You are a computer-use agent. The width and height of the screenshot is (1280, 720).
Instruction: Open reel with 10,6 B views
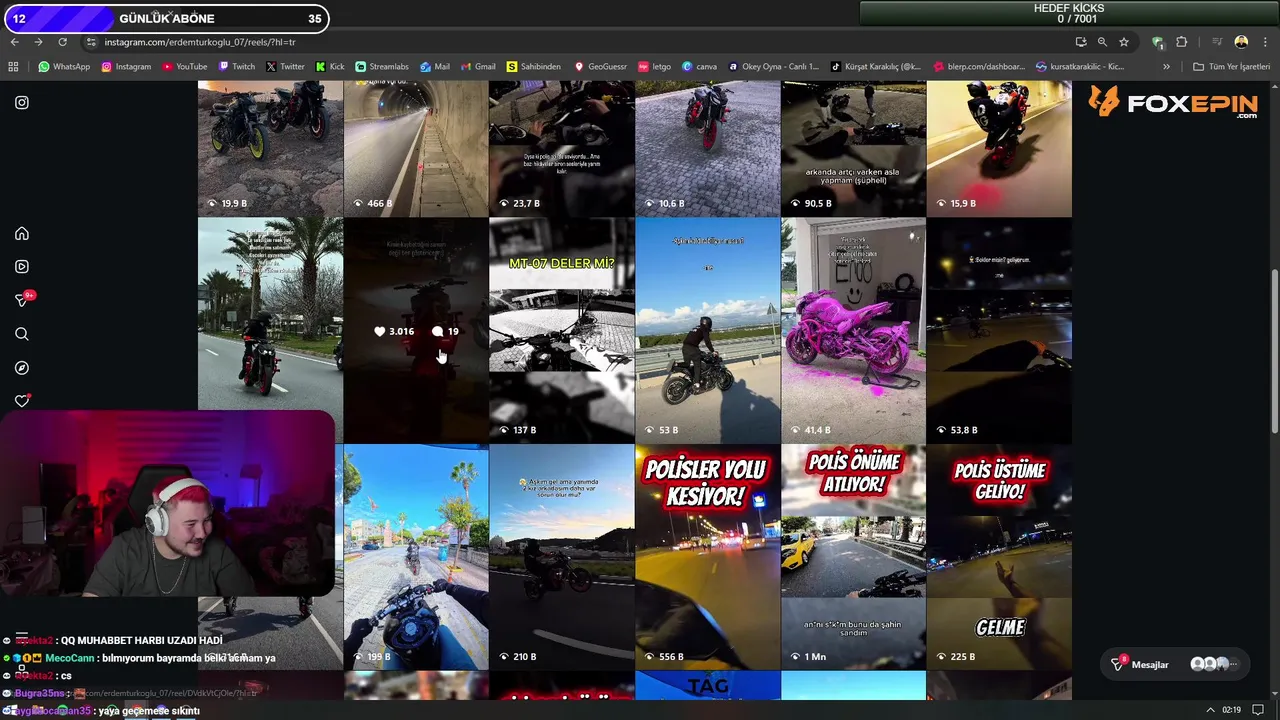tap(707, 150)
